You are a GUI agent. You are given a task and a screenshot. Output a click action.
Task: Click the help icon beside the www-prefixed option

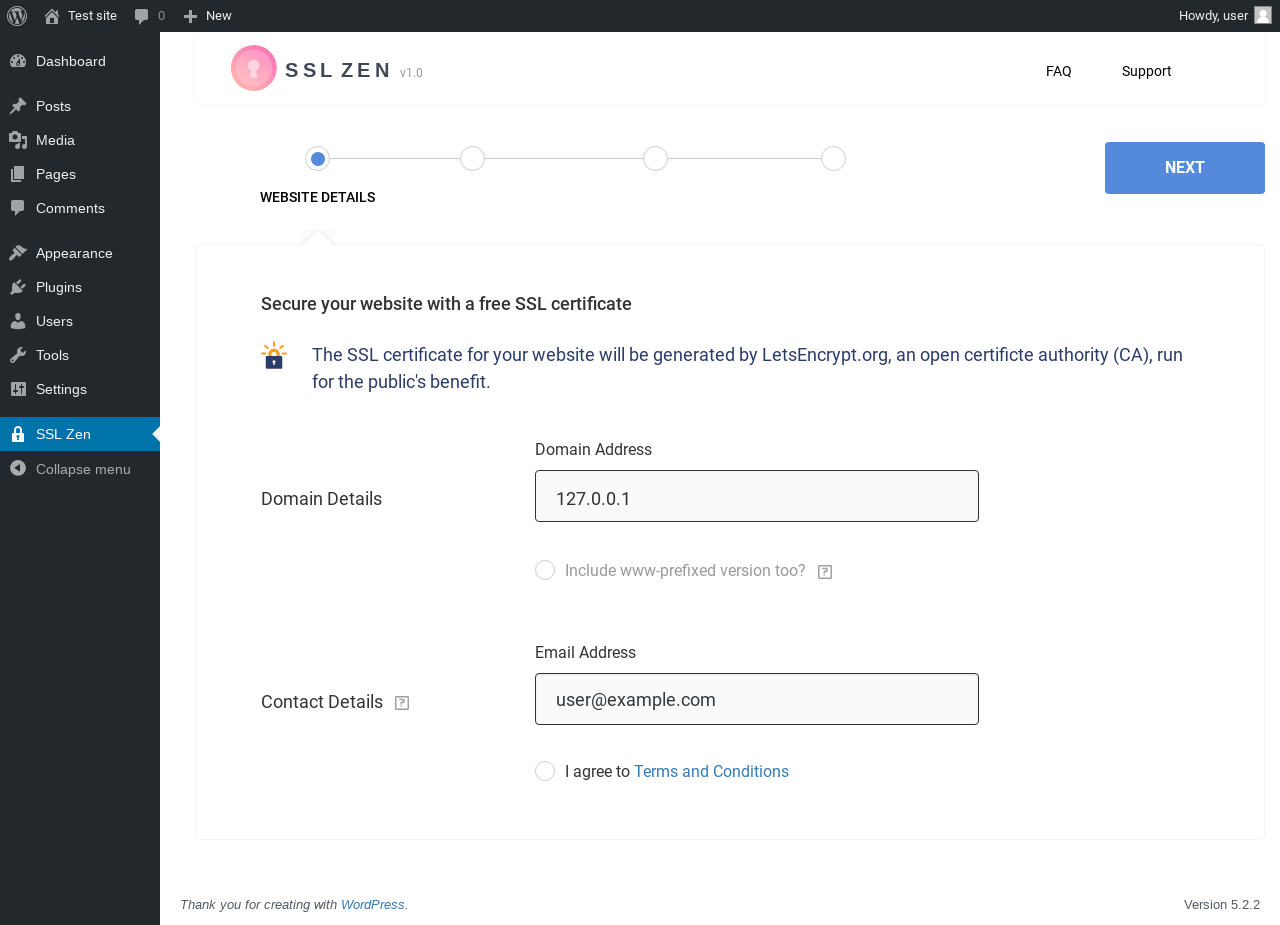(x=824, y=570)
